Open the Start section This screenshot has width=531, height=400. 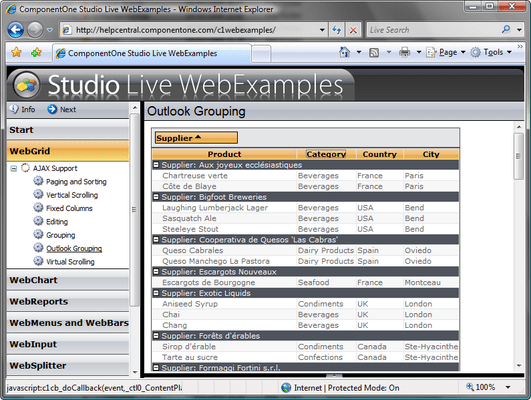[68, 130]
